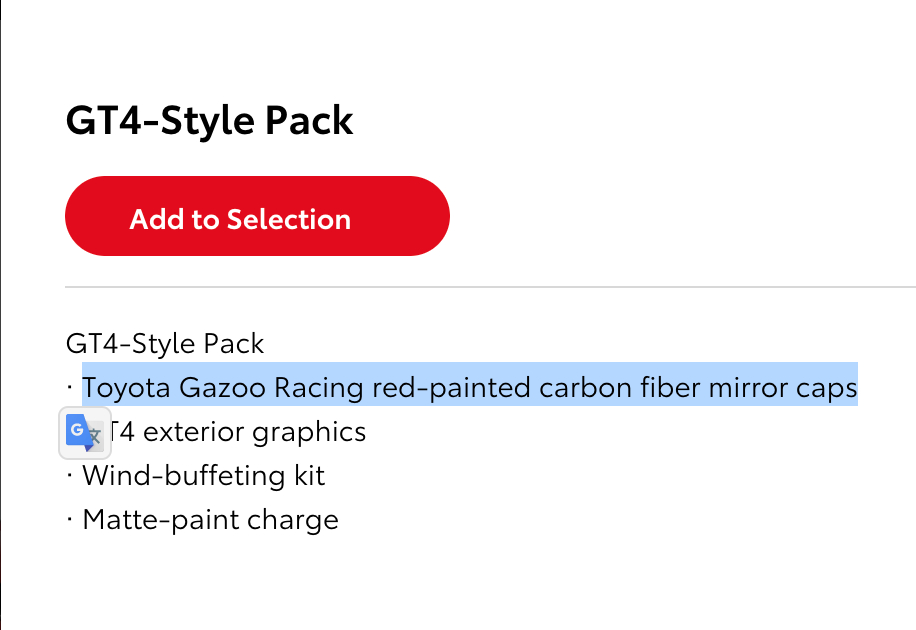916x630 pixels.
Task: Click the bullet before Matte-paint charge
Action: click(70, 520)
